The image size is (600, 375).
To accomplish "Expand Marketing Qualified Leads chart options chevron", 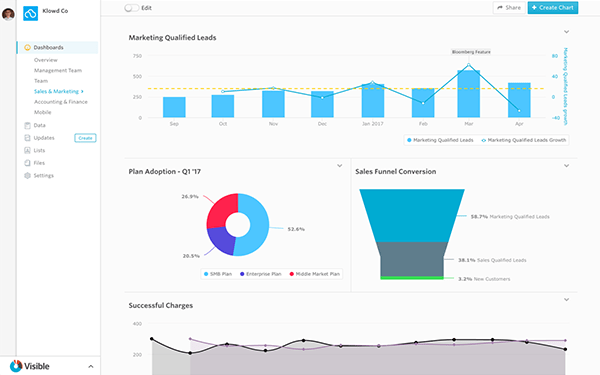I will 566,32.
